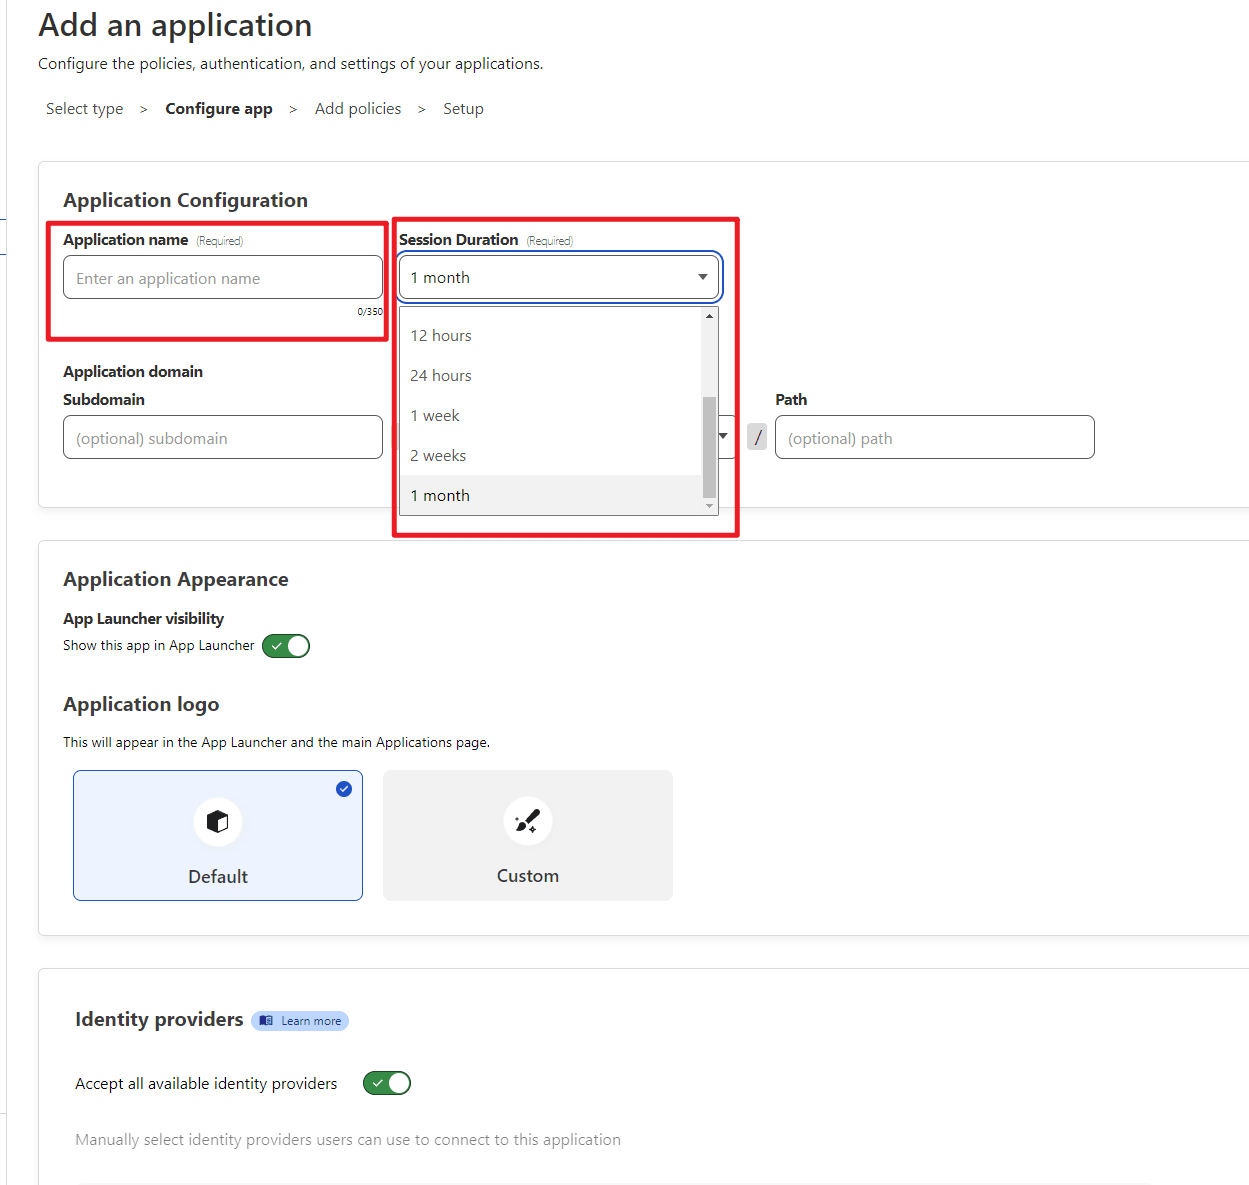This screenshot has width=1249, height=1185.
Task: Select "2 weeks" session duration option
Action: coord(438,455)
